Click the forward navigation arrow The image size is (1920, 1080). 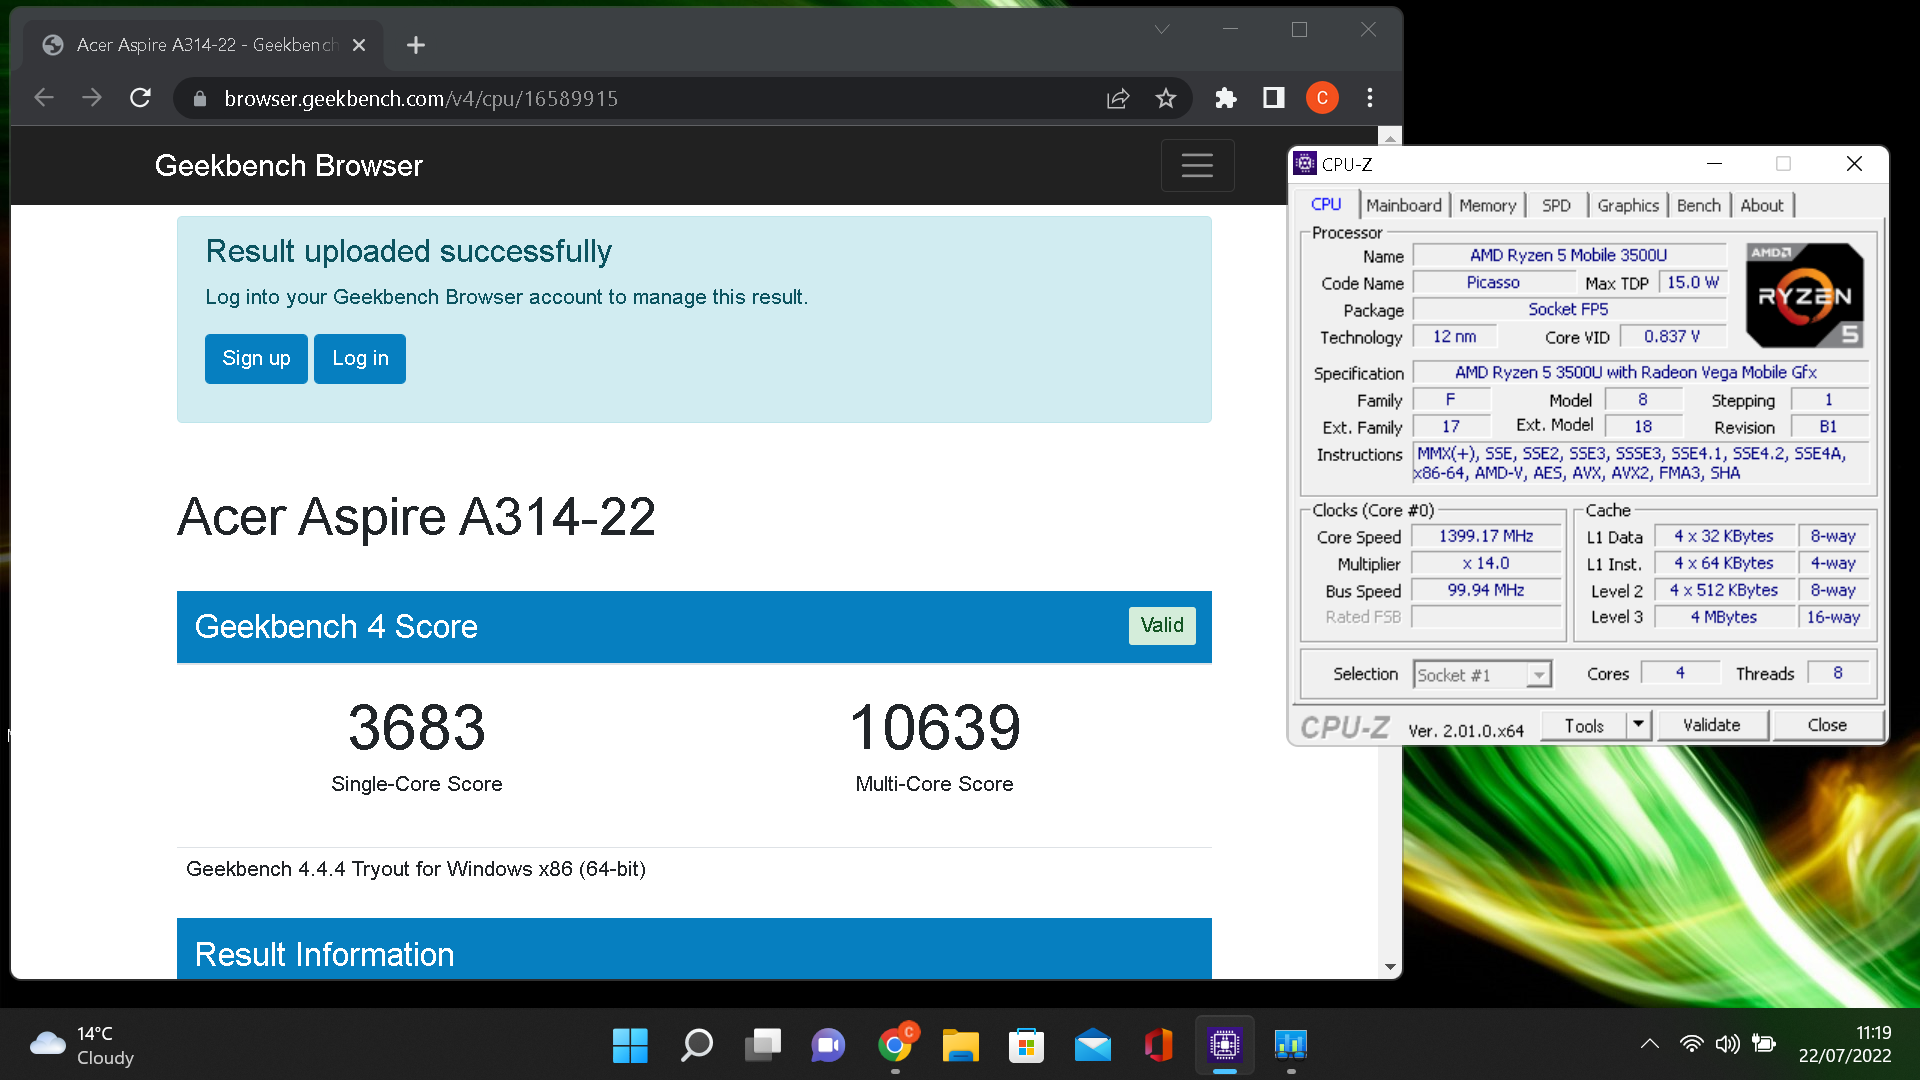(x=92, y=98)
